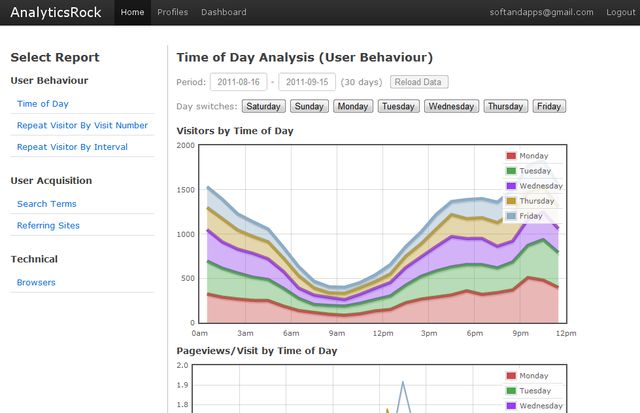640x413 pixels.
Task: Click the '1500' y-axis label of Visitors chart
Action: (186, 190)
